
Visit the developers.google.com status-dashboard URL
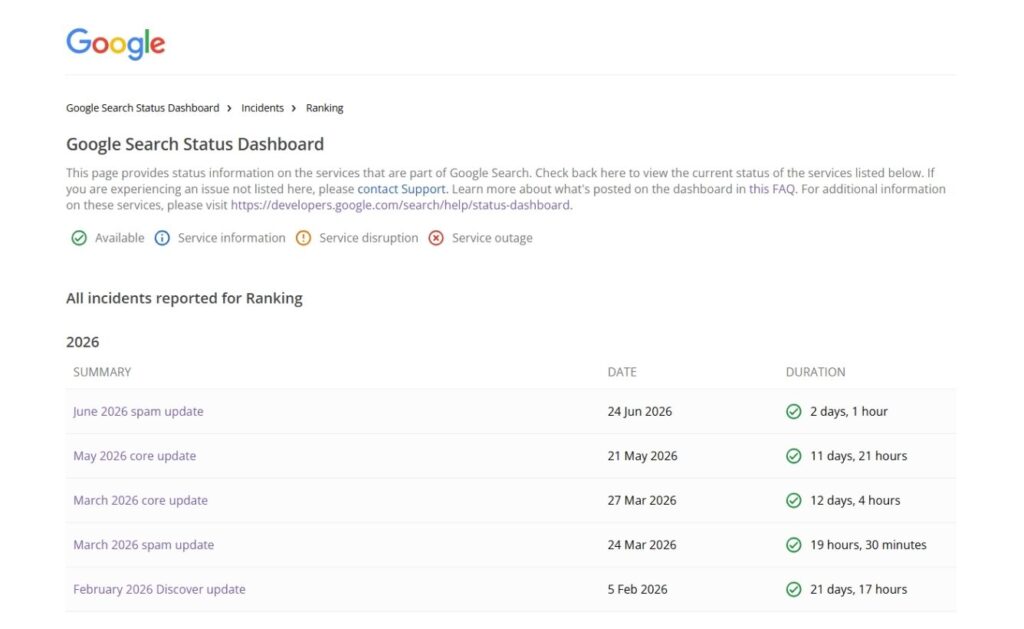coord(400,205)
